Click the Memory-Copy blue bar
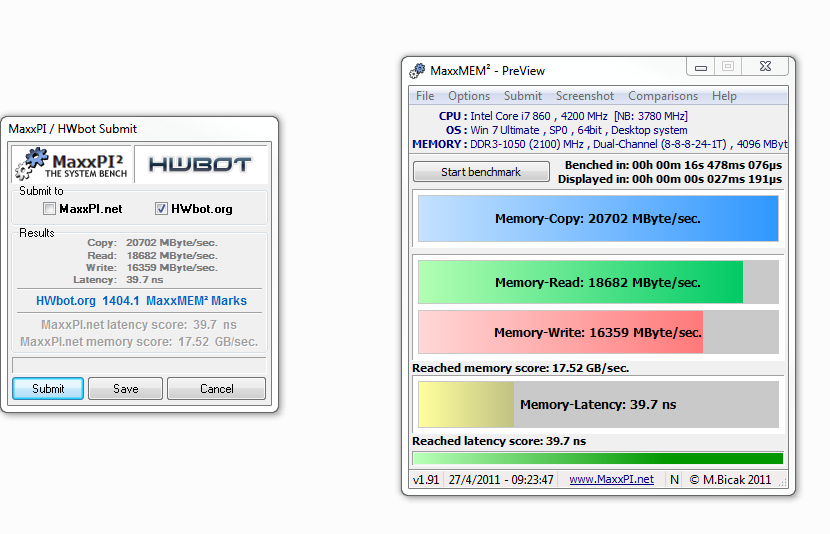This screenshot has width=830, height=534. coord(598,219)
